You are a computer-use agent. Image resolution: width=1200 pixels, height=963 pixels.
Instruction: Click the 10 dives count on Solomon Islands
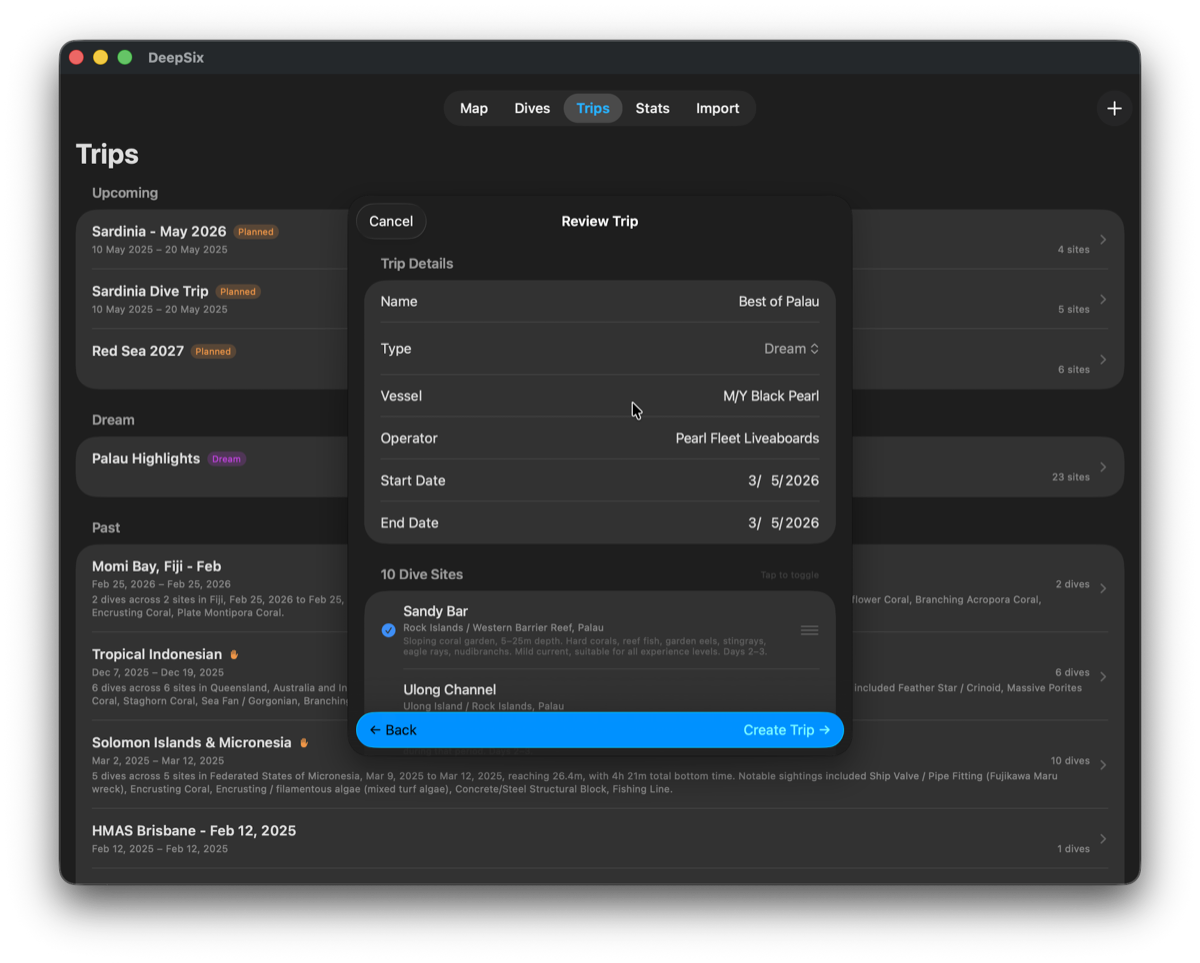1070,761
